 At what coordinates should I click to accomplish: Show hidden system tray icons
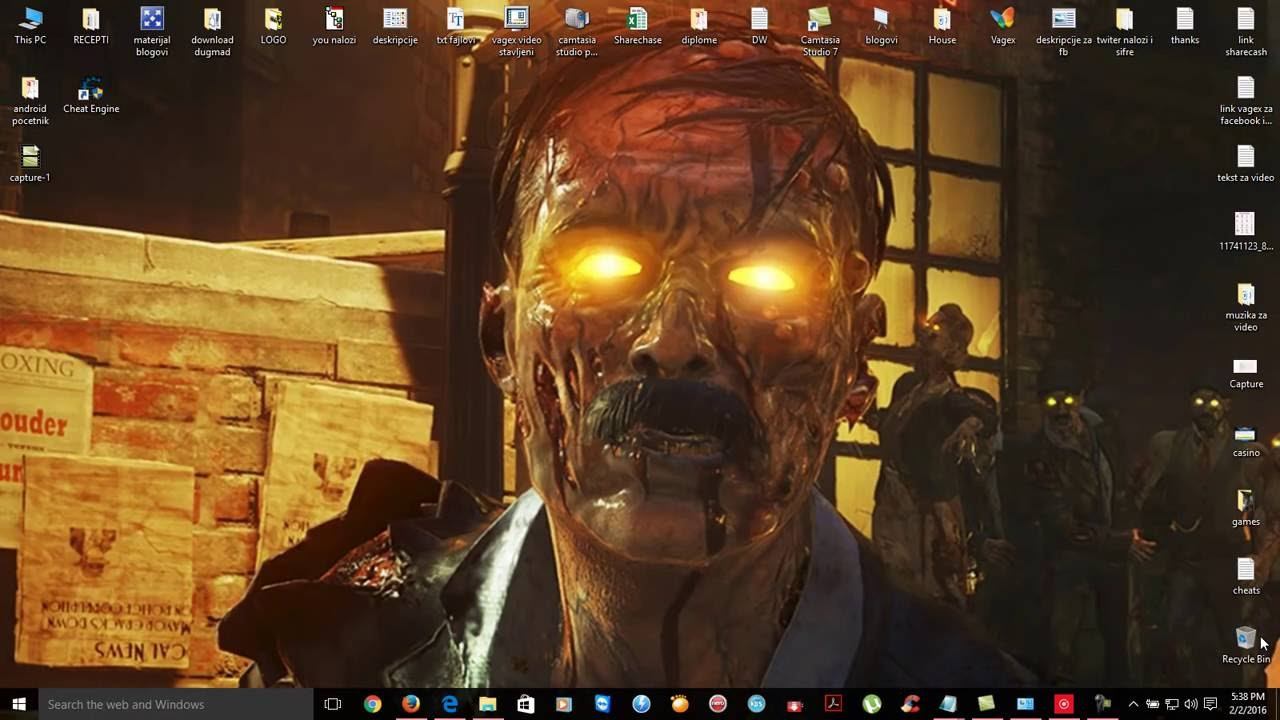point(1133,704)
